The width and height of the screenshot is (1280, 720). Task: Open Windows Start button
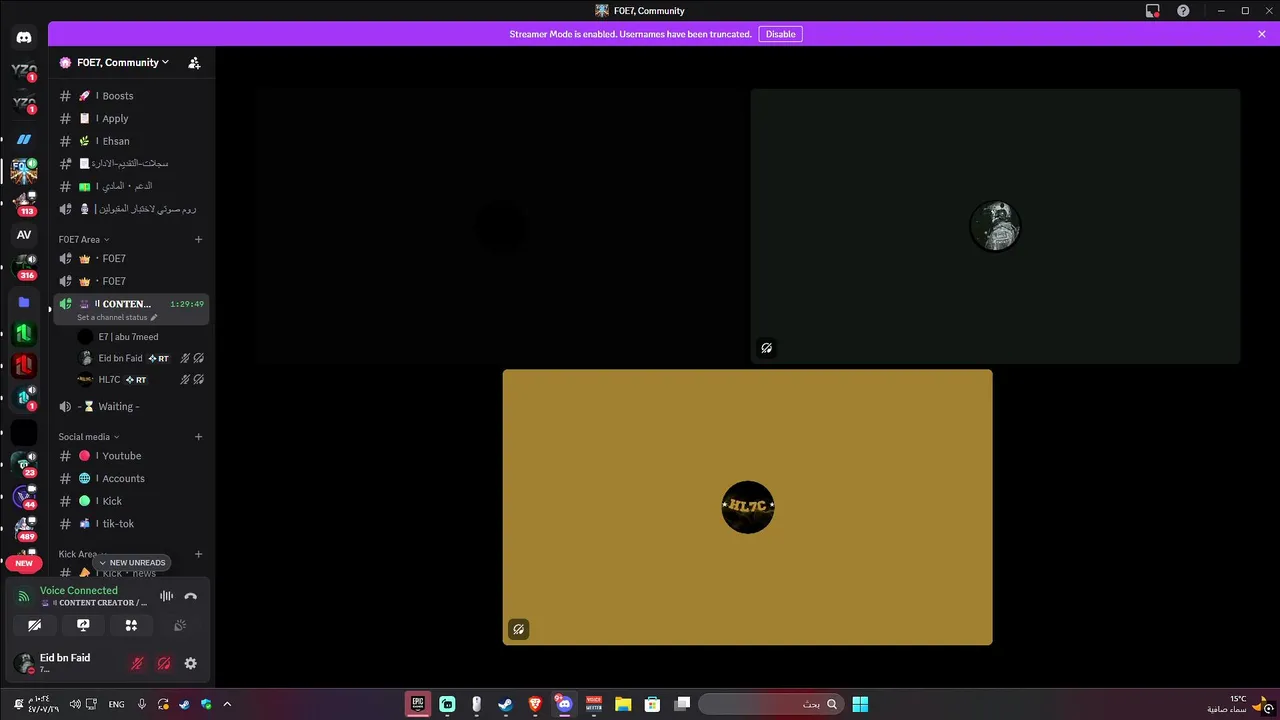(860, 704)
